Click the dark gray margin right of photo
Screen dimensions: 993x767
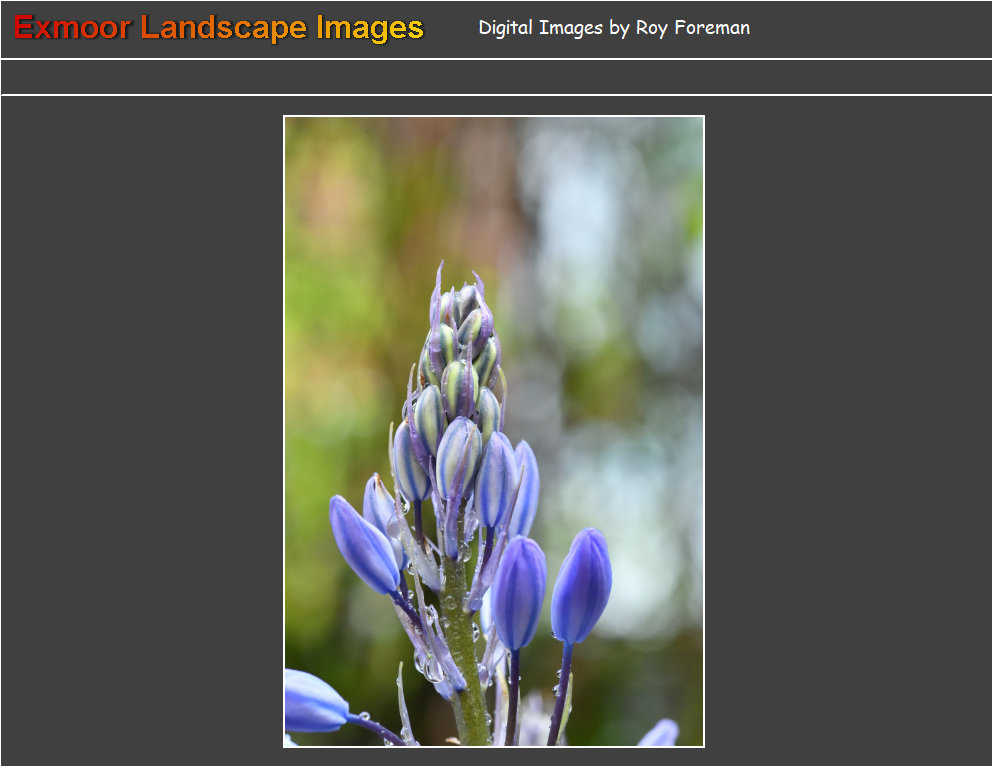click(850, 430)
